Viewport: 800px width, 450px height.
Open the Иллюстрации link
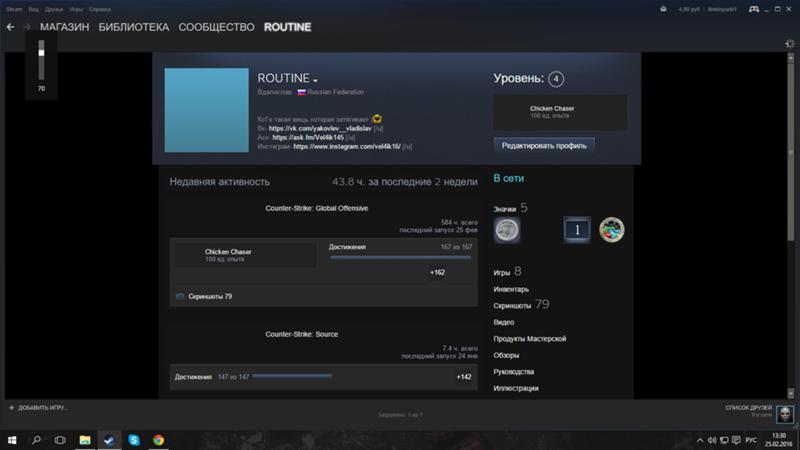coord(516,388)
